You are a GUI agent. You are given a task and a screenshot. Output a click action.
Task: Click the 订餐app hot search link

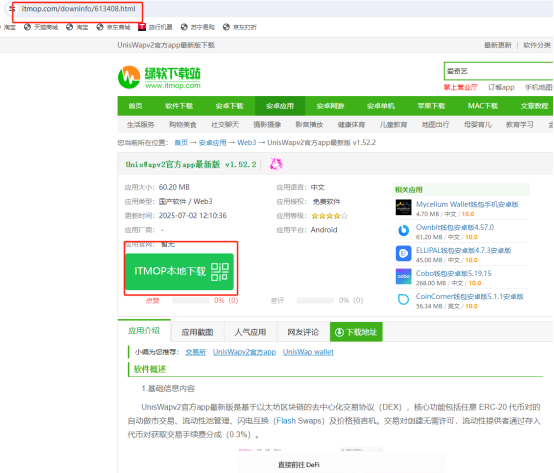(501, 87)
